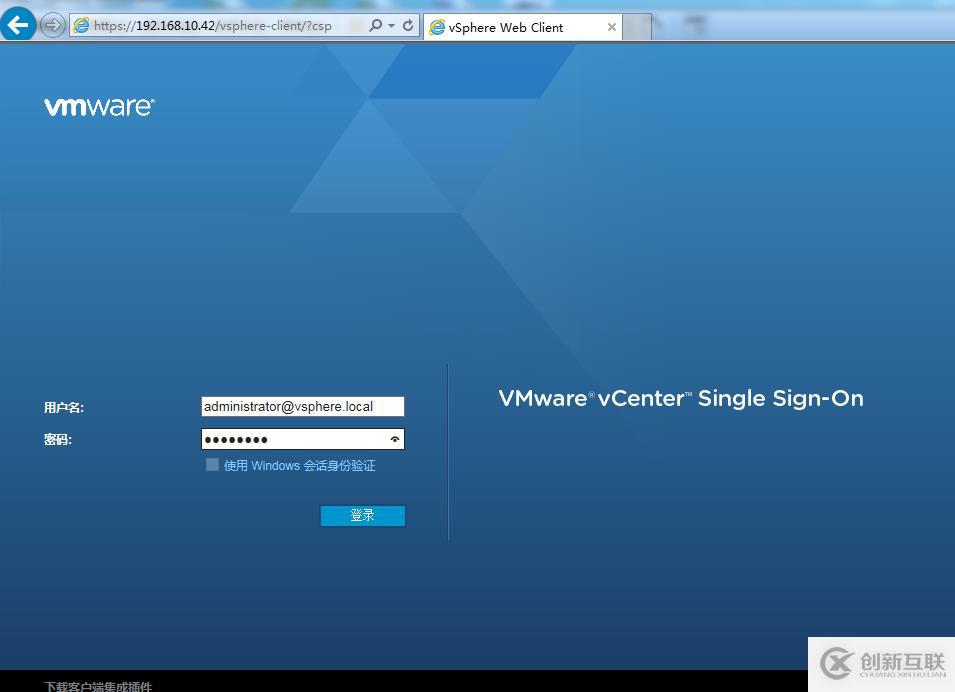
Task: Close the vSphere Web Client tab
Action: point(611,27)
